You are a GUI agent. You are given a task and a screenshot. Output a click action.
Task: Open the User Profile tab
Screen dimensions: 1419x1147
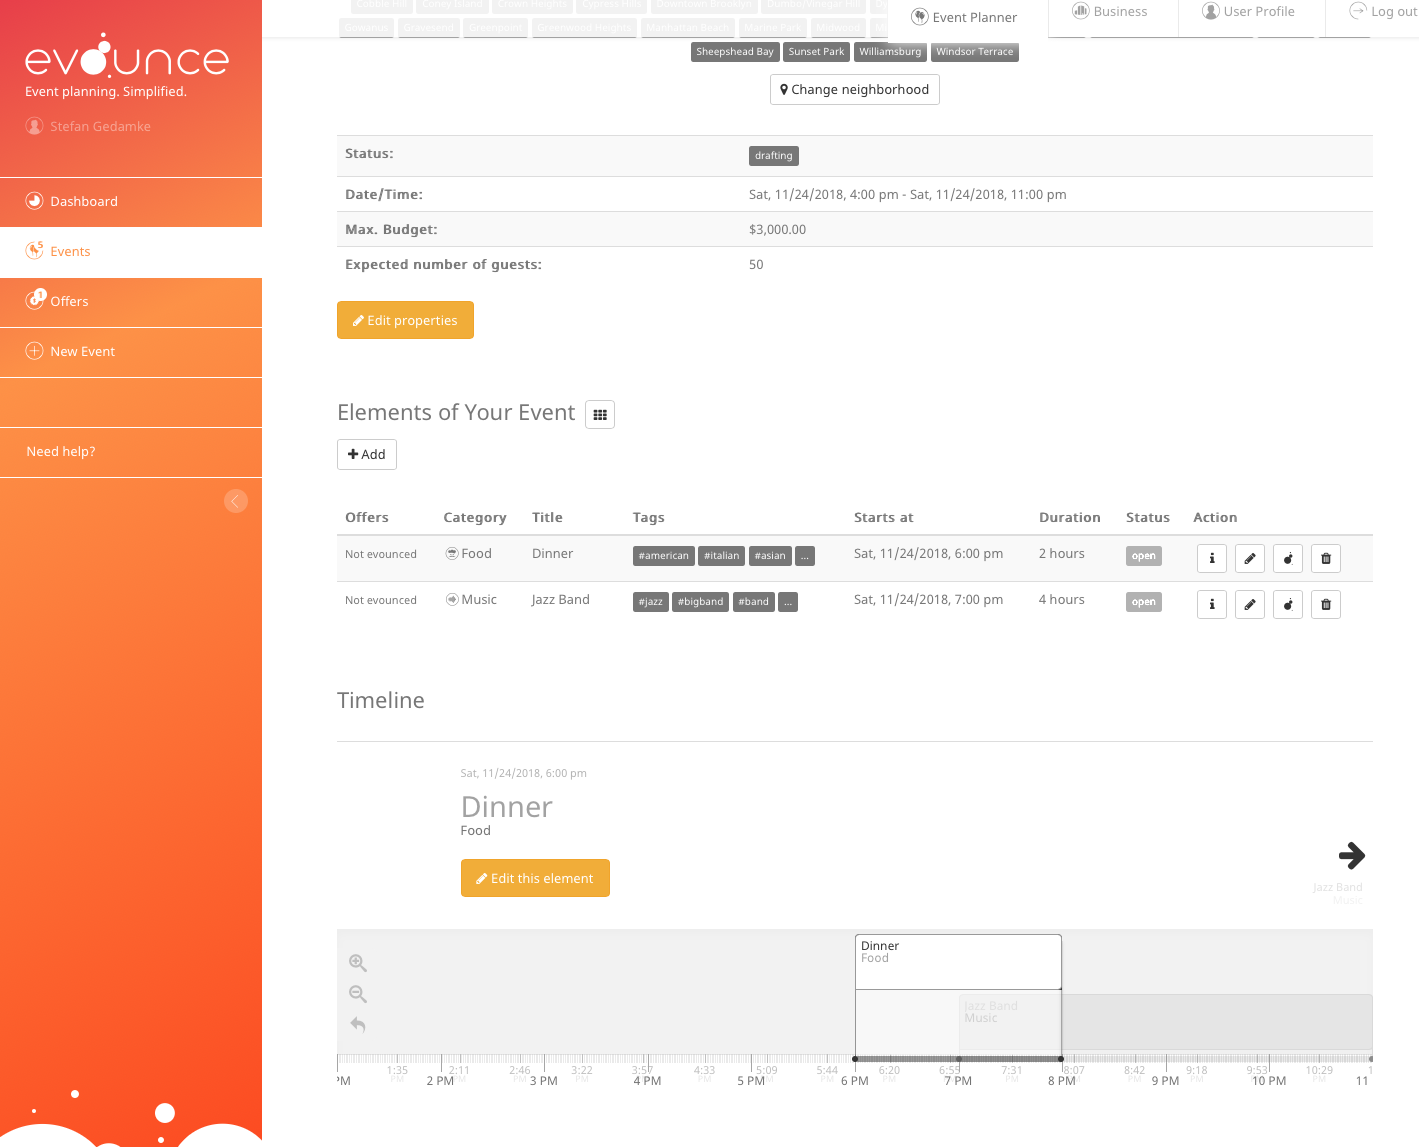pos(1250,12)
